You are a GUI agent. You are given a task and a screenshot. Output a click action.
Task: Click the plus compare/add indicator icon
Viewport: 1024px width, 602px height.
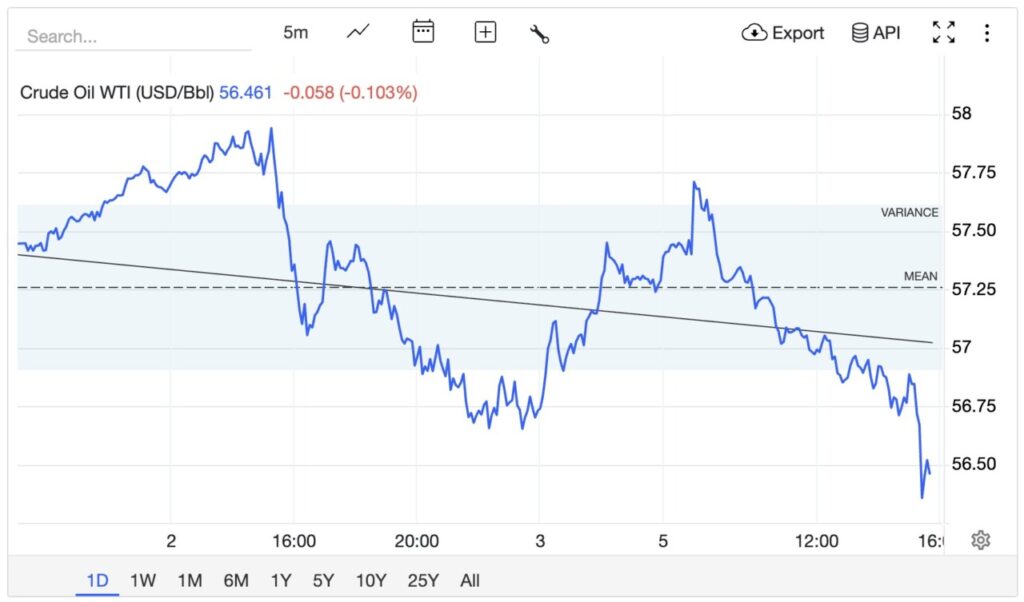pyautogui.click(x=485, y=32)
